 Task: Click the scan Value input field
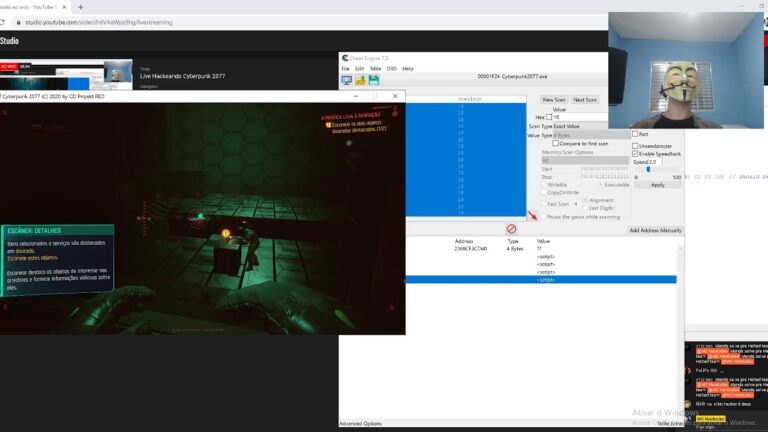click(x=580, y=117)
